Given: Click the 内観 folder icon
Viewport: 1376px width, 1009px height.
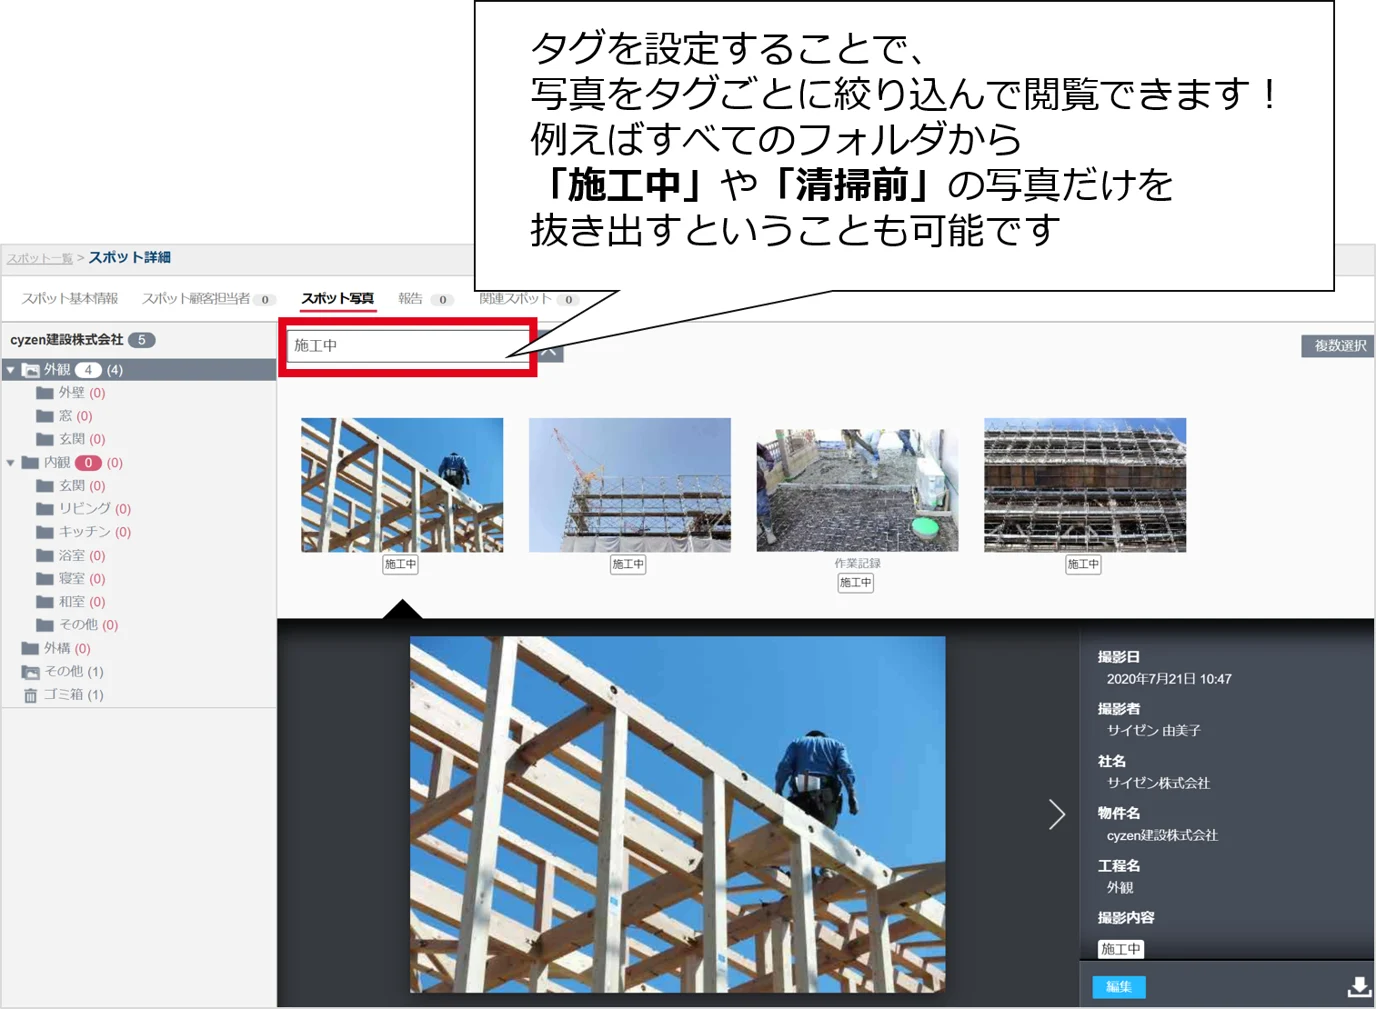Looking at the screenshot, I should [31, 463].
